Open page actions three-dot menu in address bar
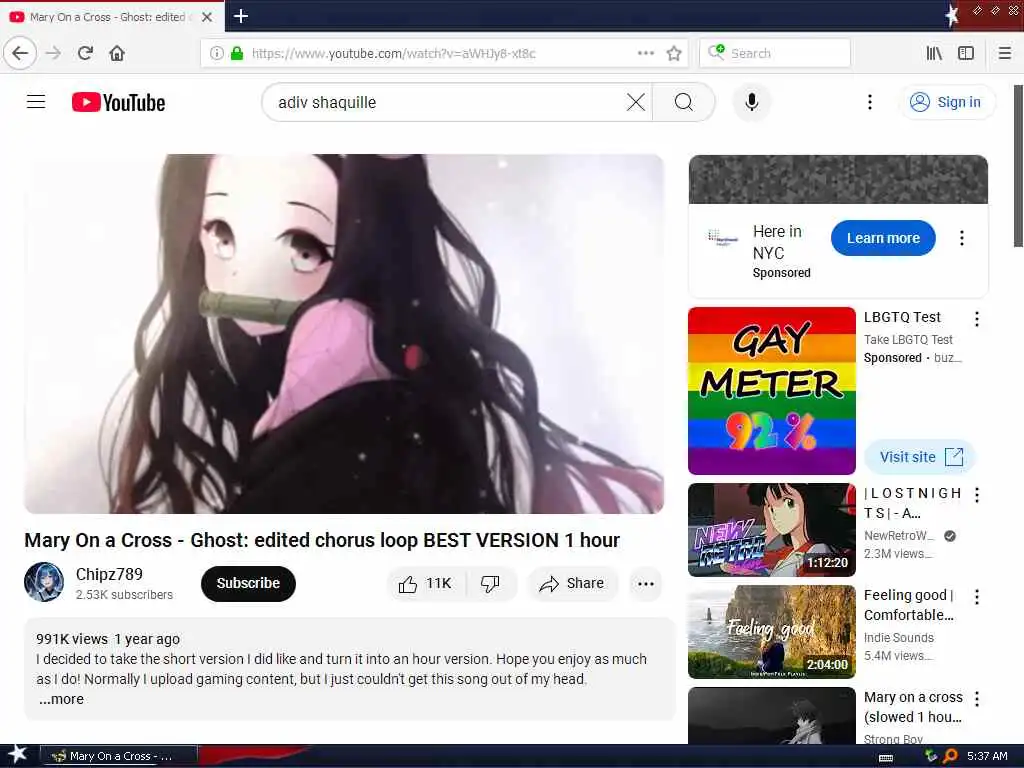The image size is (1024, 768). [x=645, y=53]
